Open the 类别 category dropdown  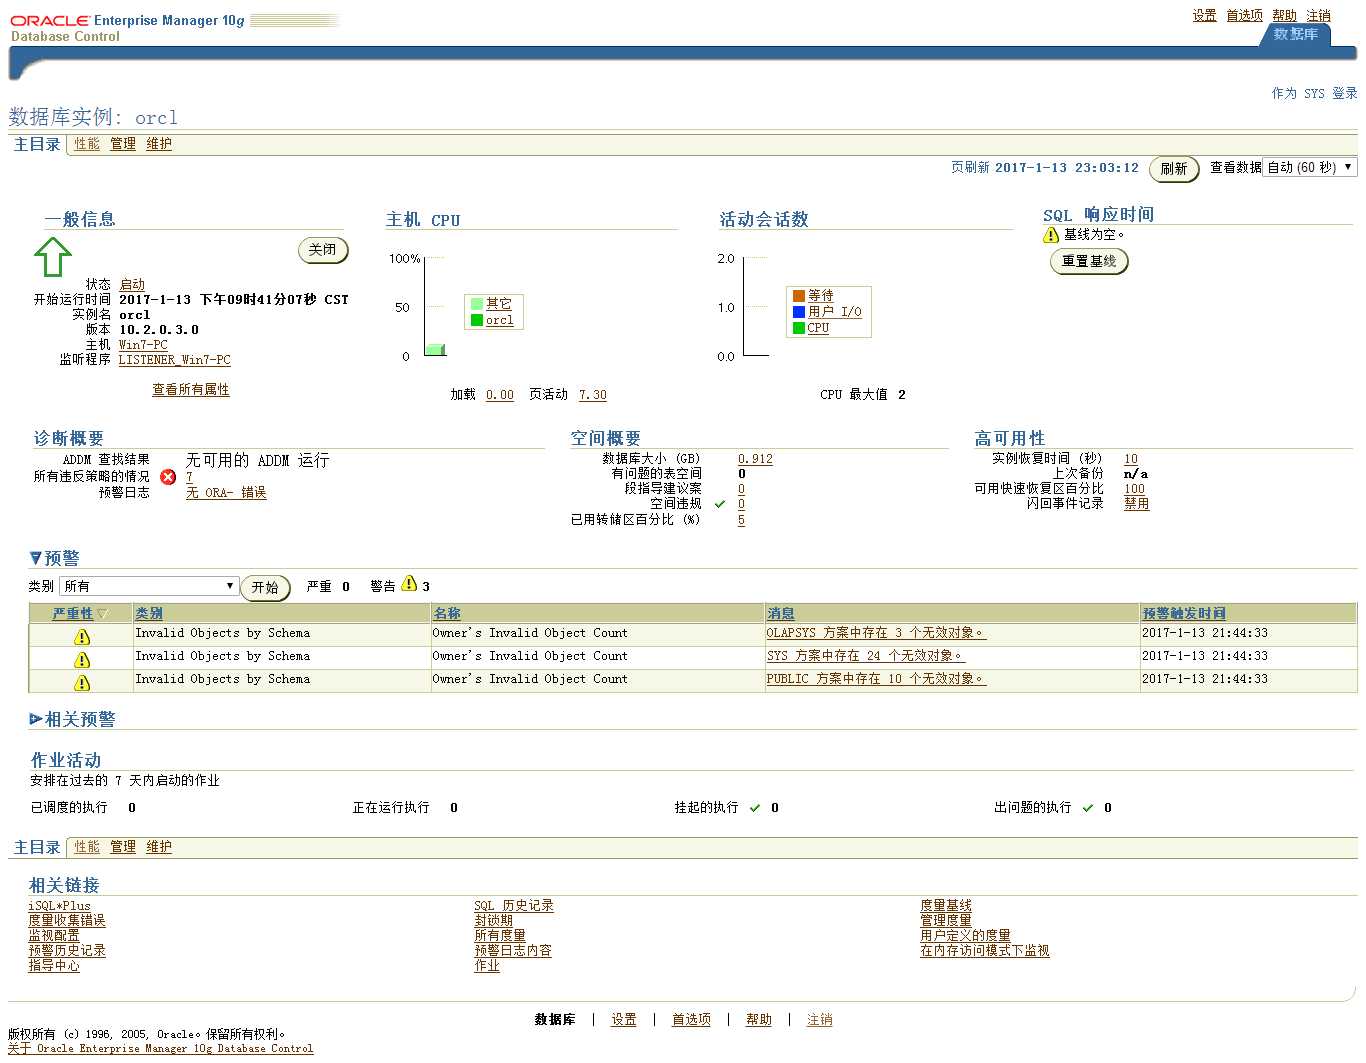149,586
